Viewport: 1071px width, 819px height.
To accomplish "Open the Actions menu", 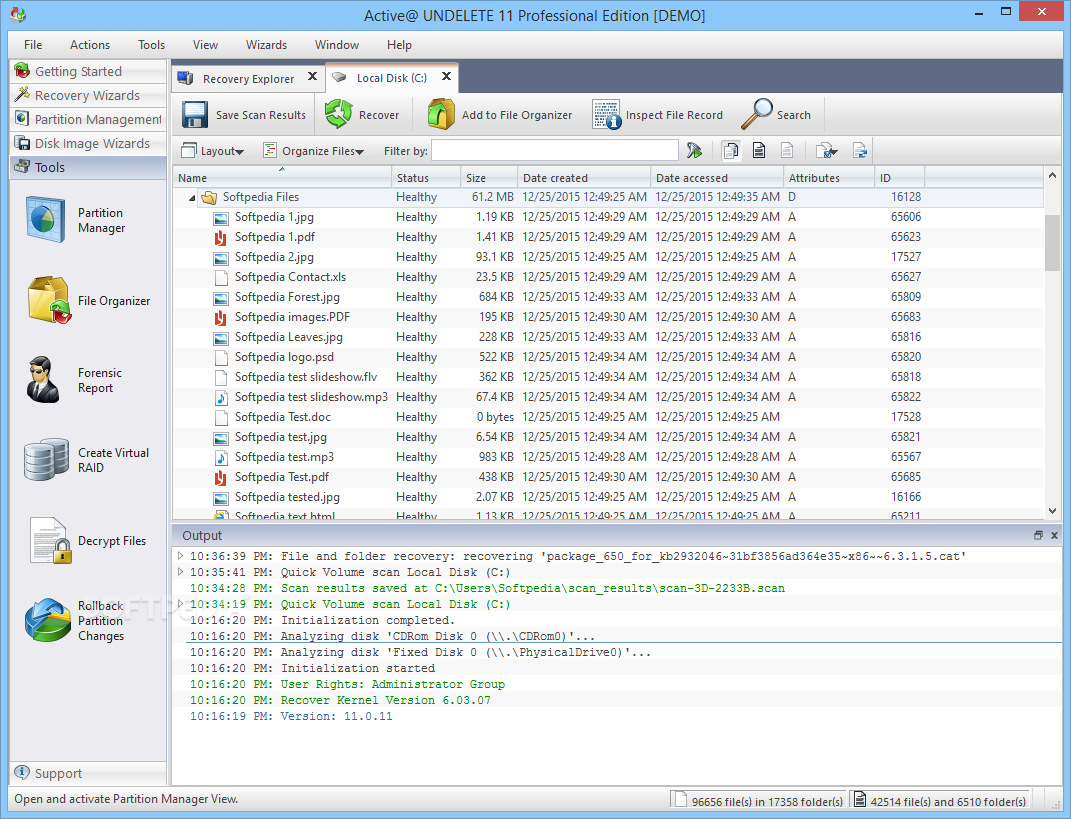I will pyautogui.click(x=89, y=44).
